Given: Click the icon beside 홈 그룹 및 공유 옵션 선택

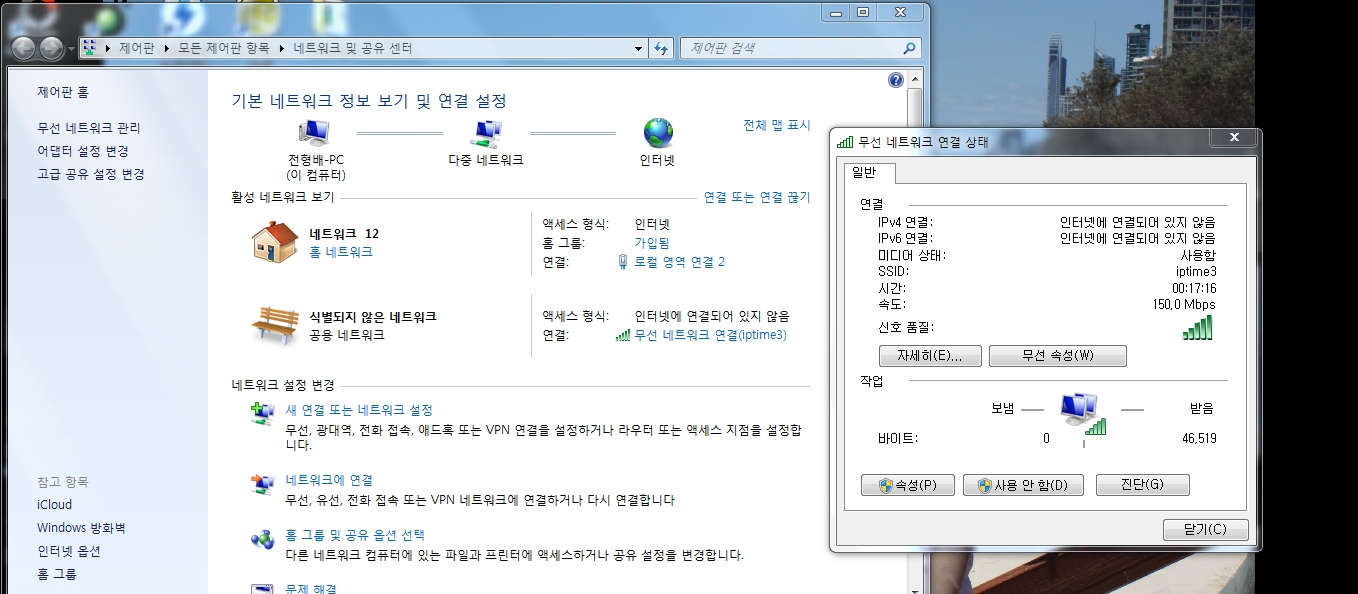Looking at the screenshot, I should pos(262,538).
